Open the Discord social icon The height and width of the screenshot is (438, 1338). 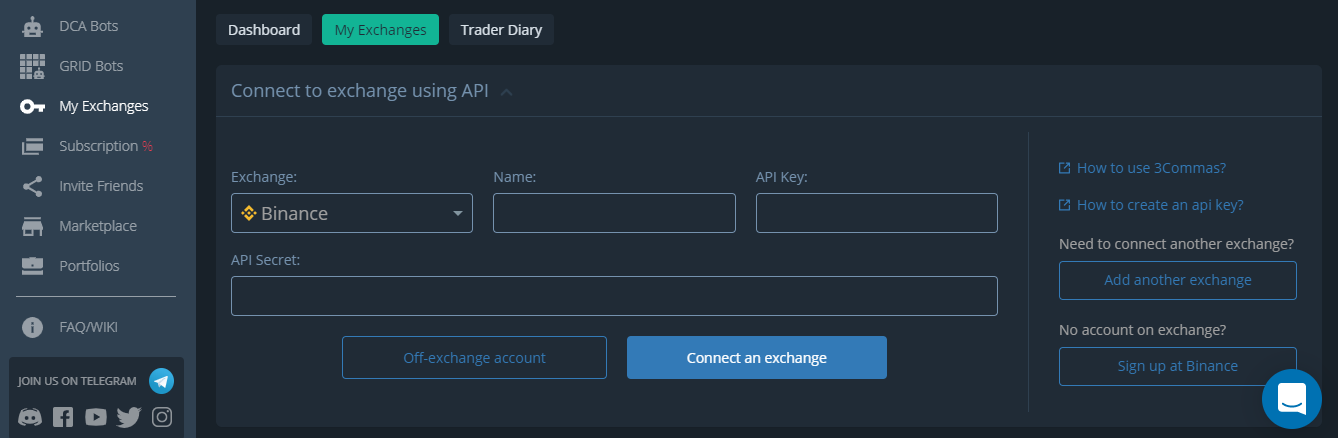click(x=30, y=417)
